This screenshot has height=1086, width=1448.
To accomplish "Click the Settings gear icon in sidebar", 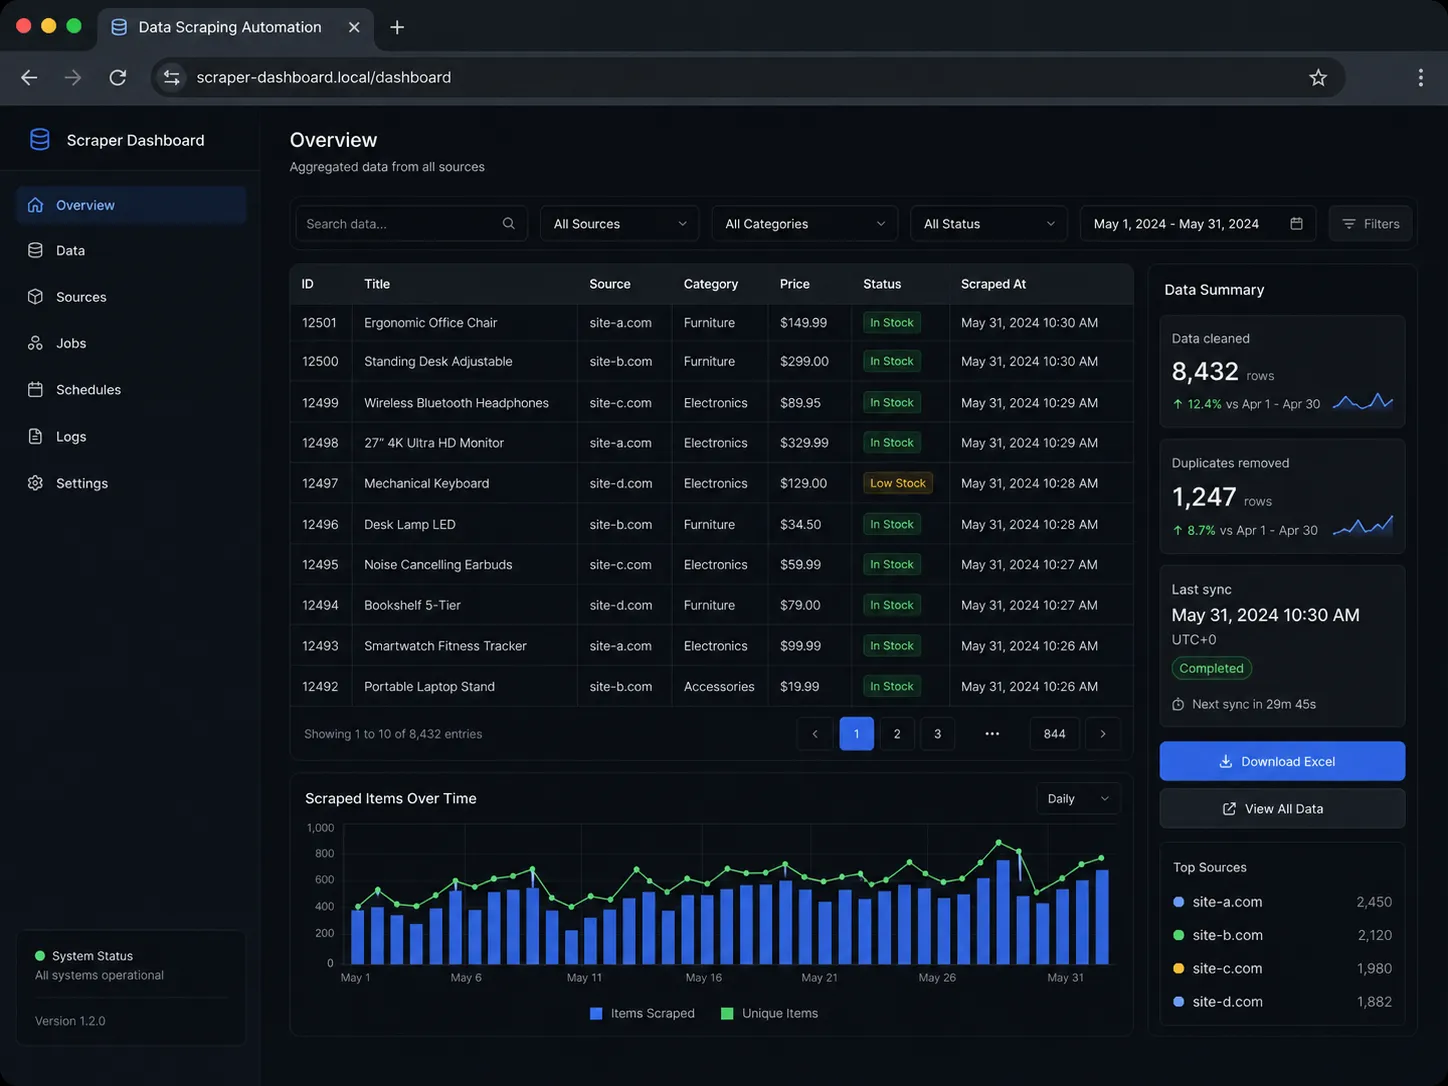I will [x=35, y=483].
